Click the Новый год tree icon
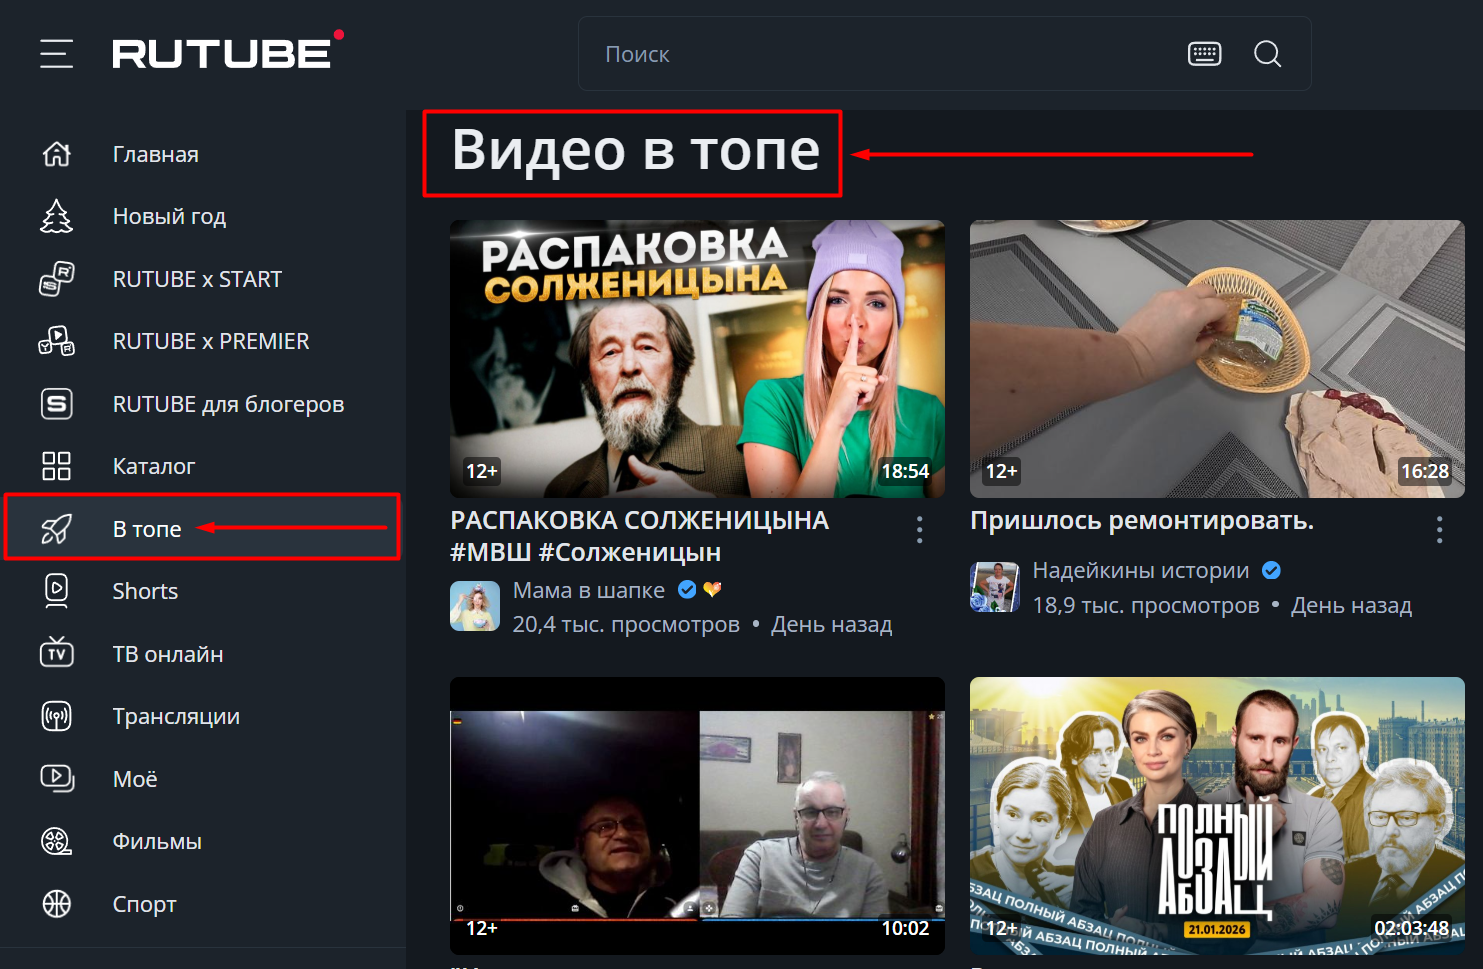Viewport: 1483px width, 969px height. tap(57, 216)
